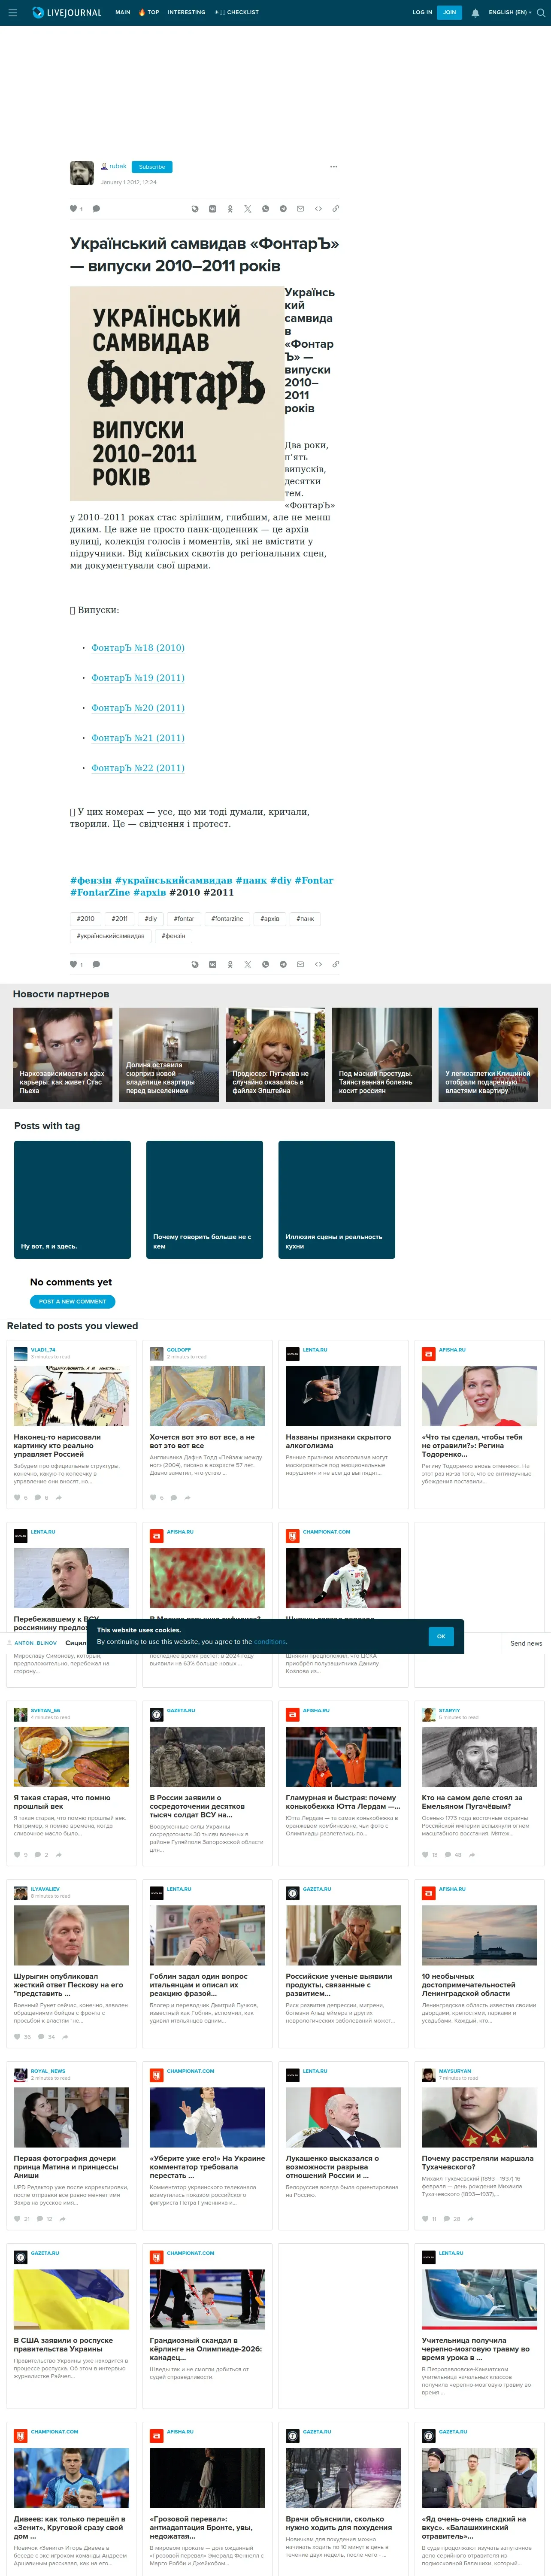
Task: Accept cookies with the OK button
Action: [441, 1636]
